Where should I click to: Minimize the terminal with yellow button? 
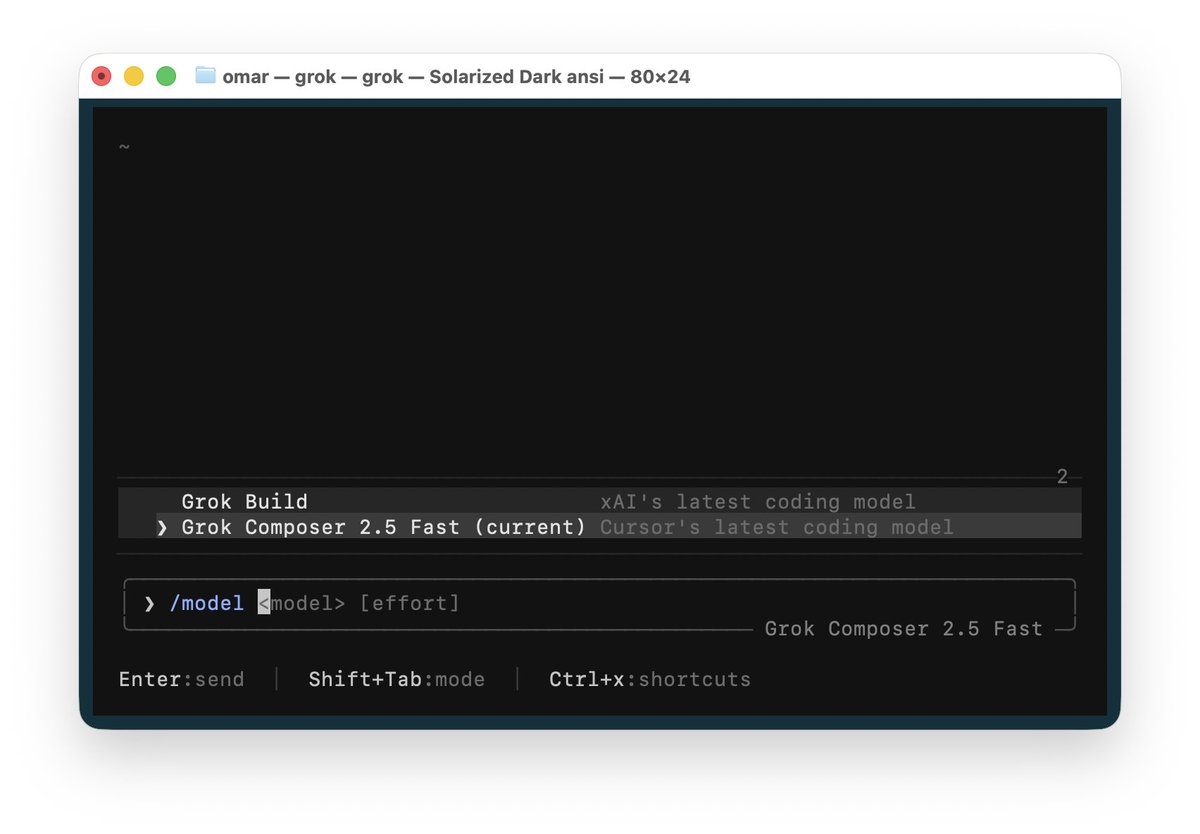134,76
